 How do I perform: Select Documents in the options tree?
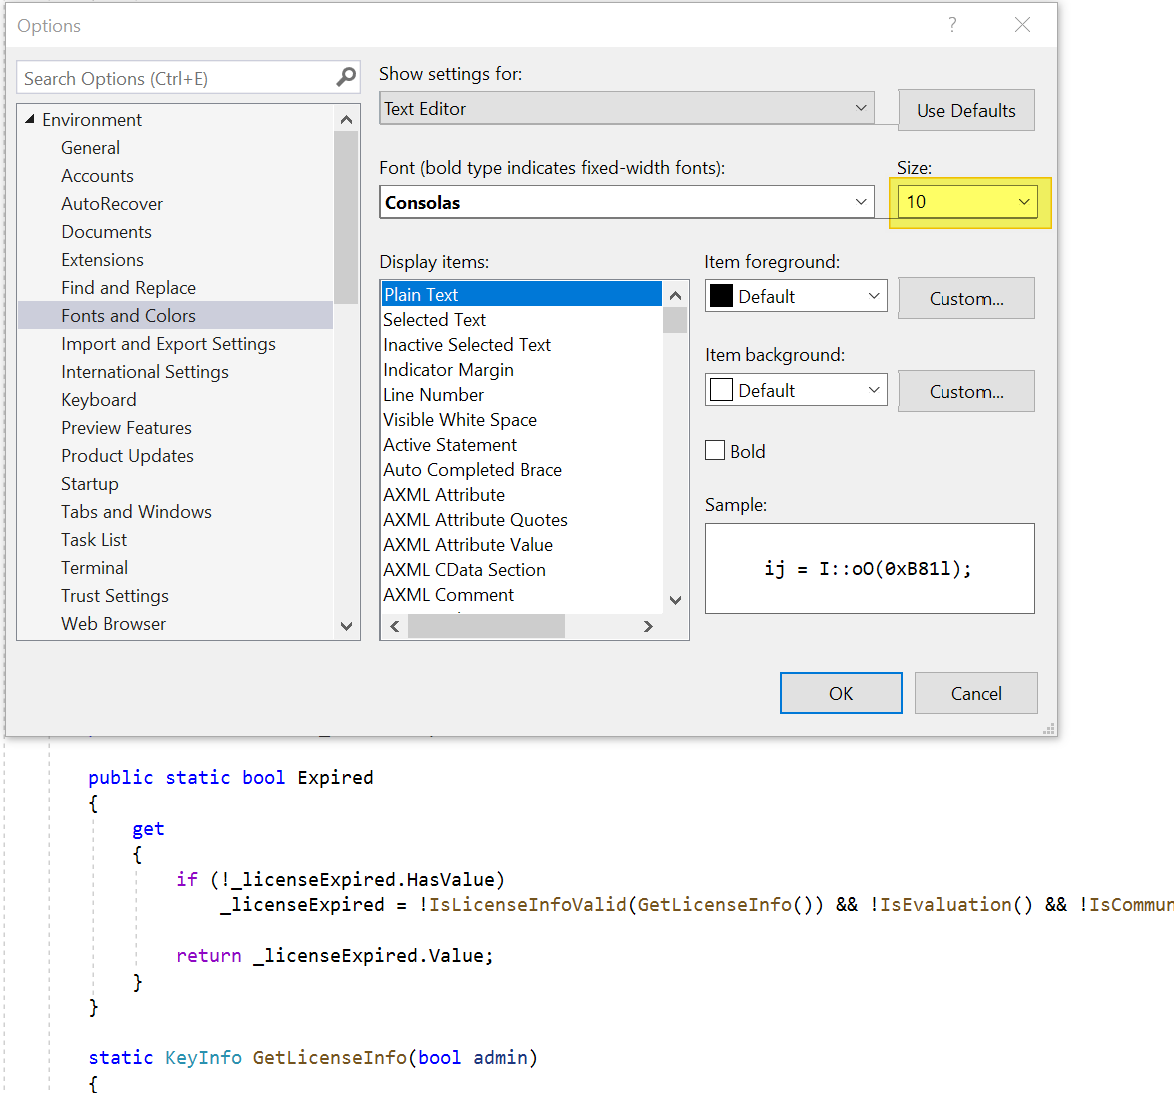pyautogui.click(x=106, y=232)
